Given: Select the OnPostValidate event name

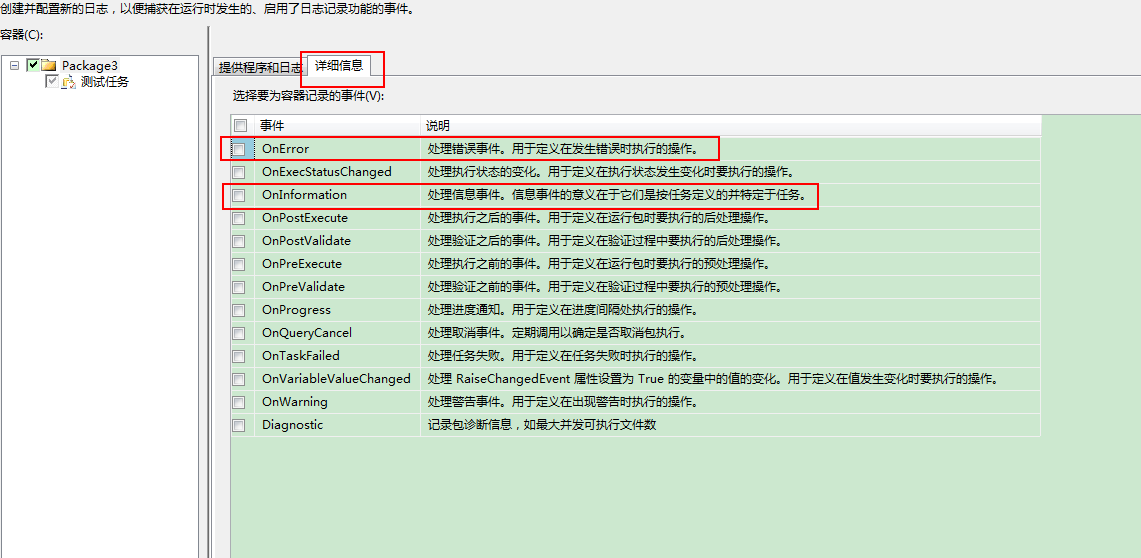Looking at the screenshot, I should (x=306, y=241).
